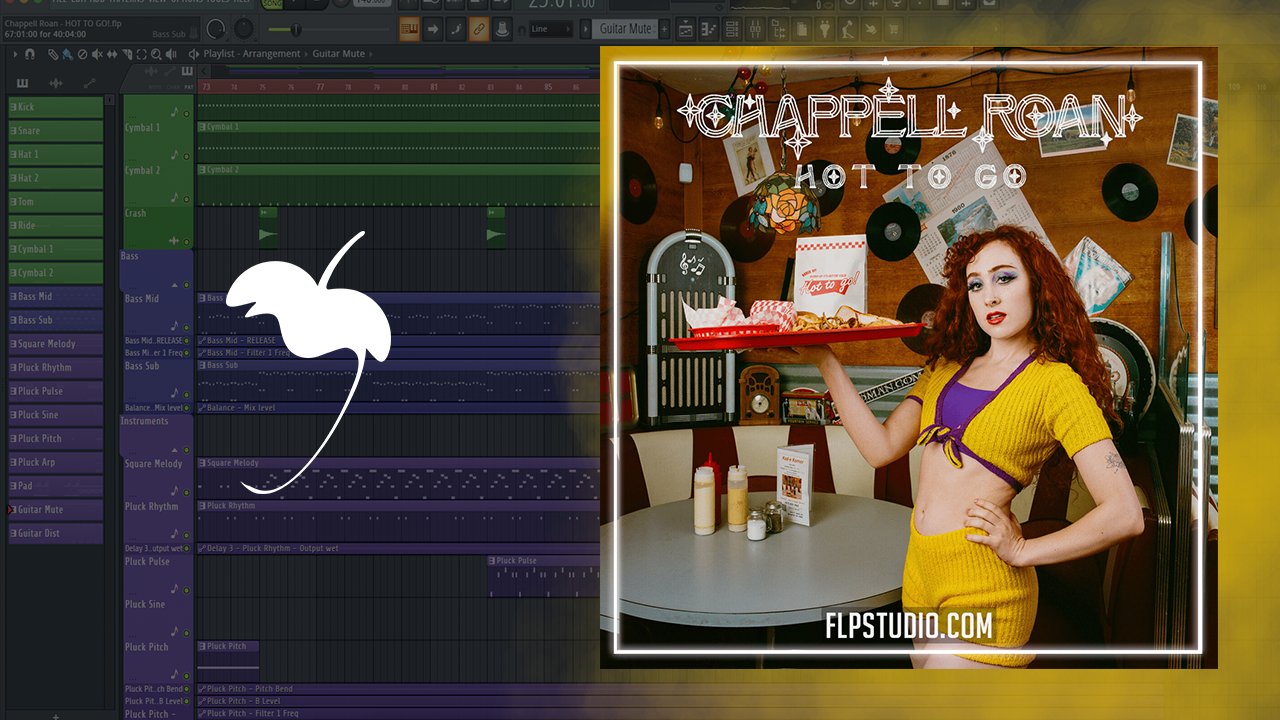Image resolution: width=1280 pixels, height=720 pixels.
Task: Click bar 81 on the timeline ruler
Action: click(433, 87)
